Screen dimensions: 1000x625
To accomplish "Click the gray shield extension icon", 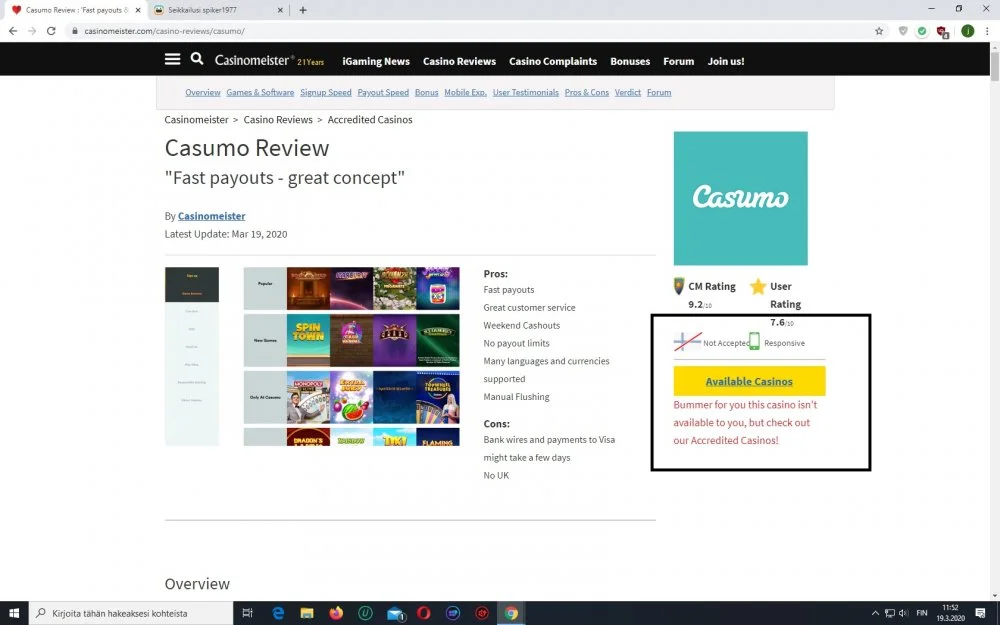I will point(903,31).
